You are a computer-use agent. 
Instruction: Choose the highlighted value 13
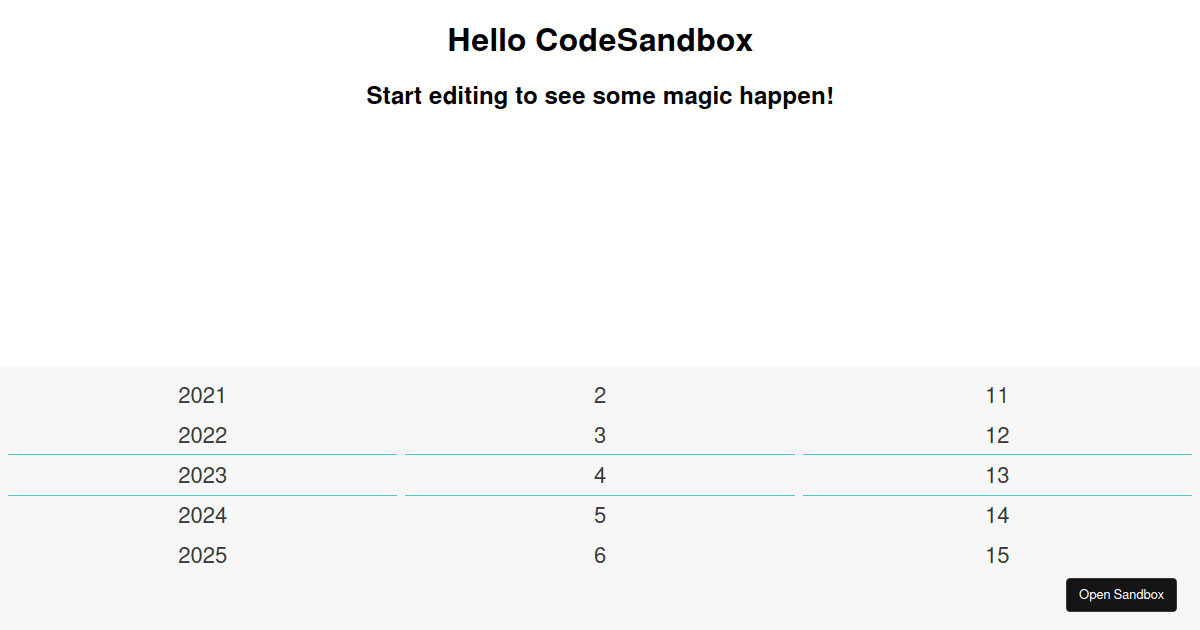click(x=998, y=475)
